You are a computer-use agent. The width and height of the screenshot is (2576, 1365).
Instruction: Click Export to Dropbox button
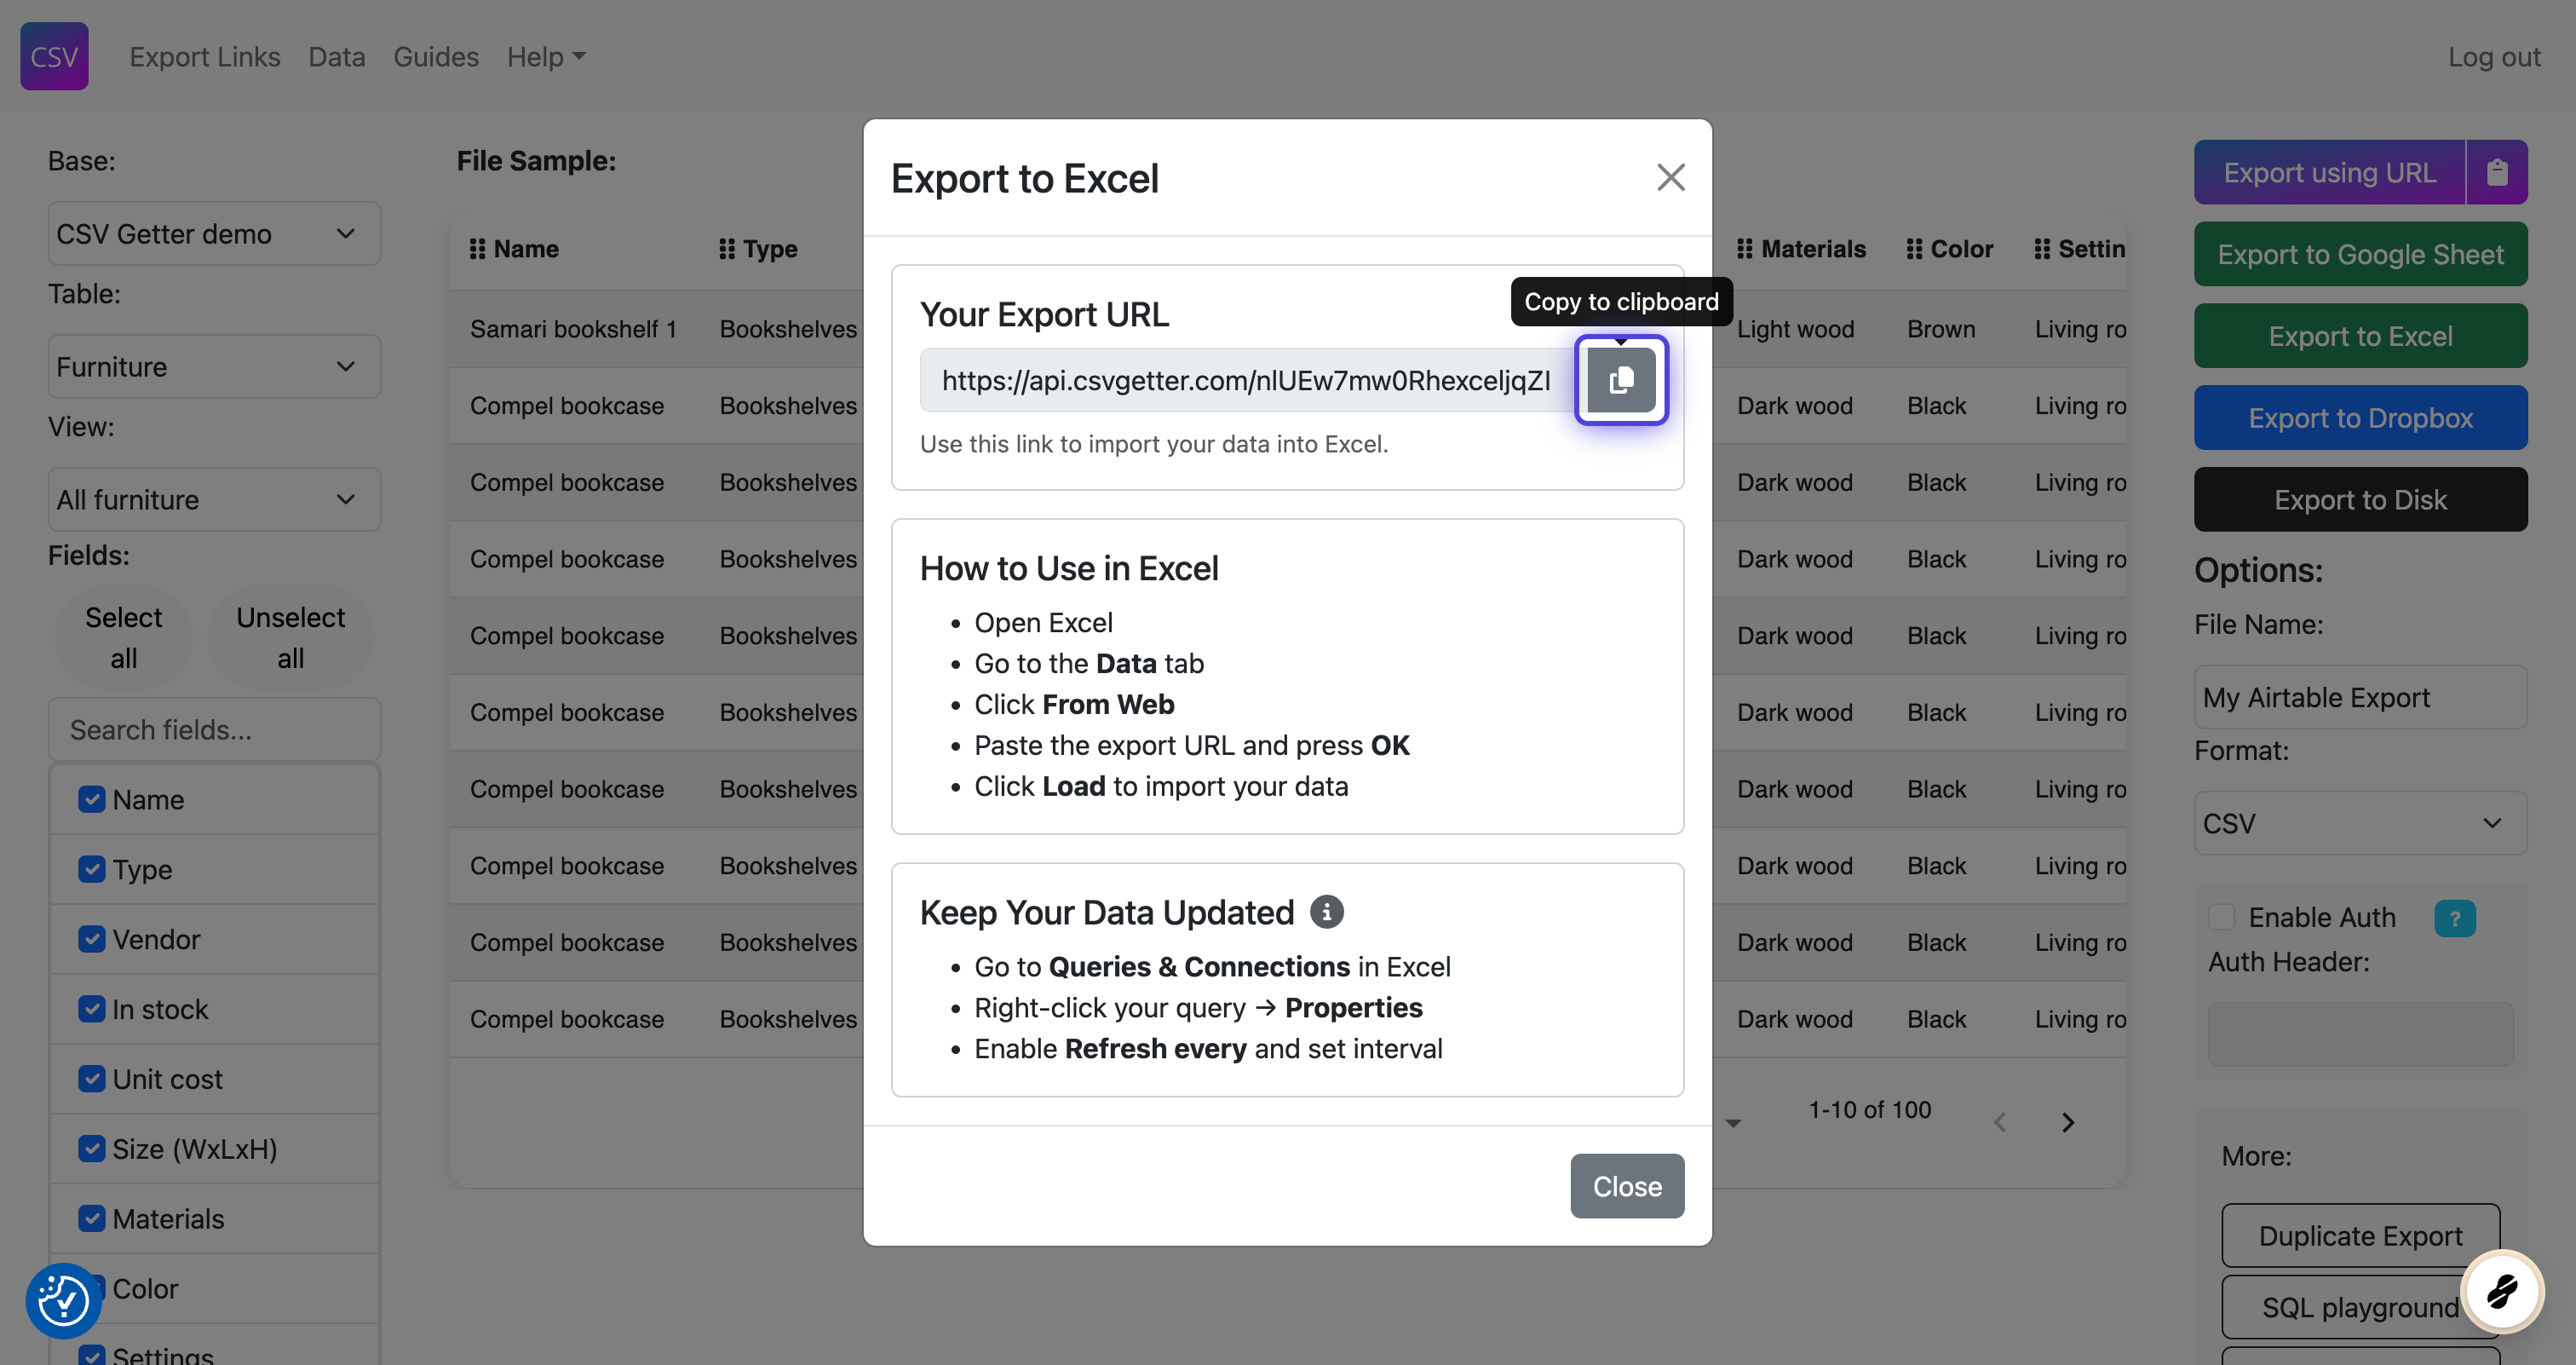pos(2360,418)
